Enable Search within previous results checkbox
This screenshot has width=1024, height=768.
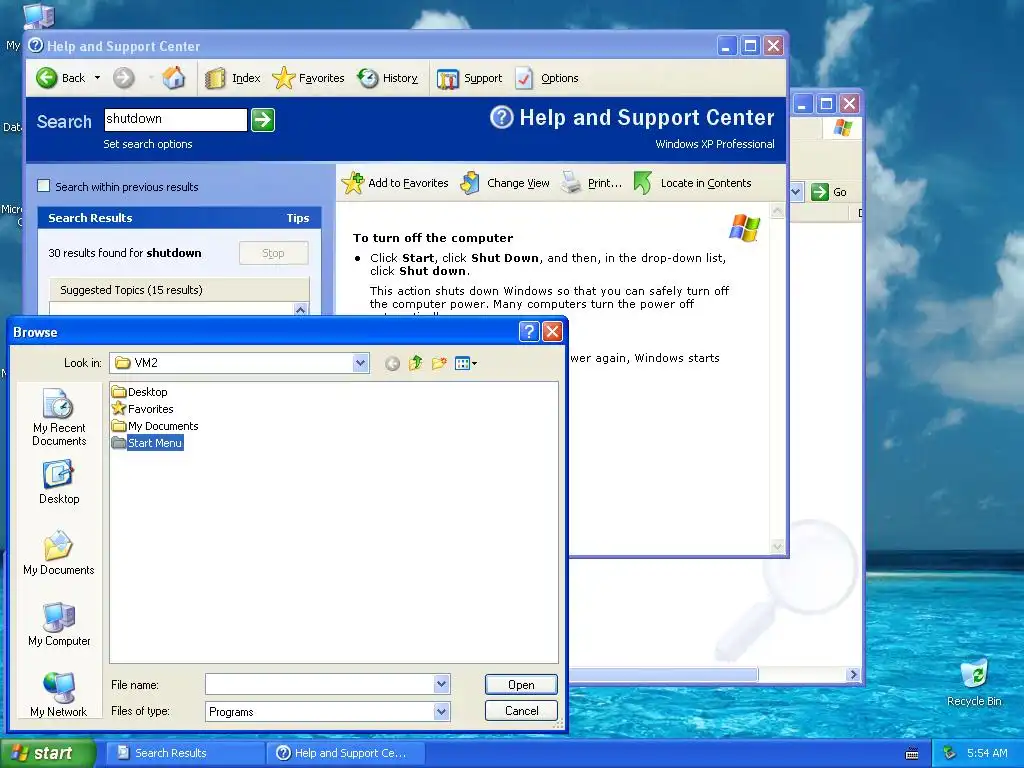[44, 186]
